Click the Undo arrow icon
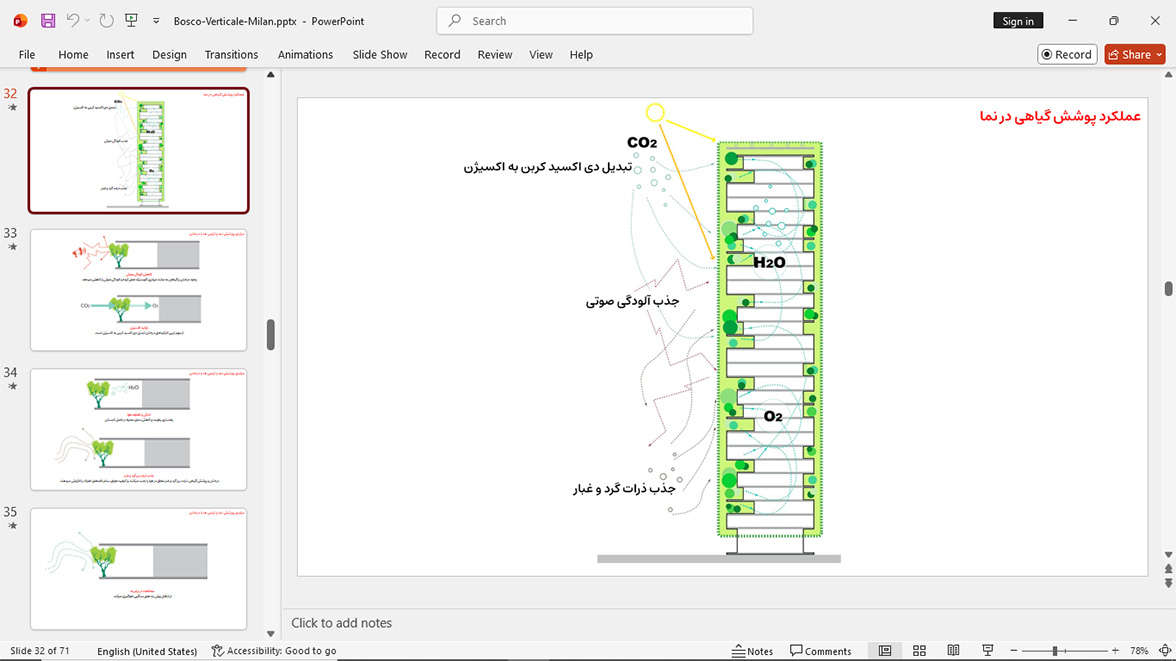The width and height of the screenshot is (1176, 661). [72, 21]
